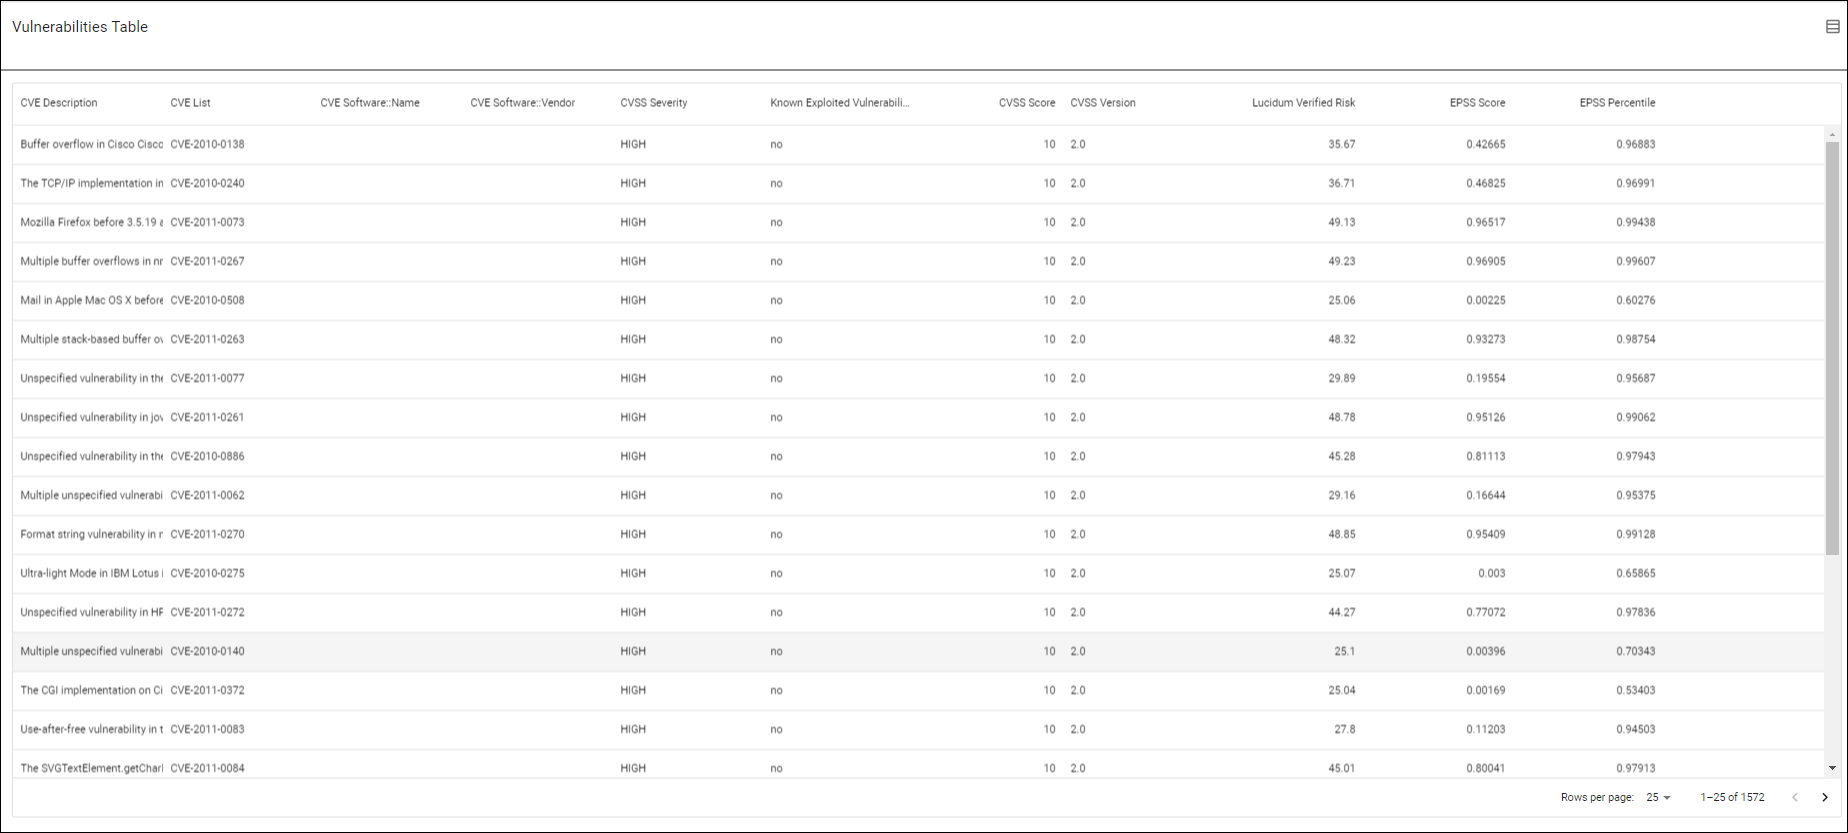Viewport: 1848px width, 833px height.
Task: Click 'Mail in Apple Mac OS X' description
Action: point(91,300)
